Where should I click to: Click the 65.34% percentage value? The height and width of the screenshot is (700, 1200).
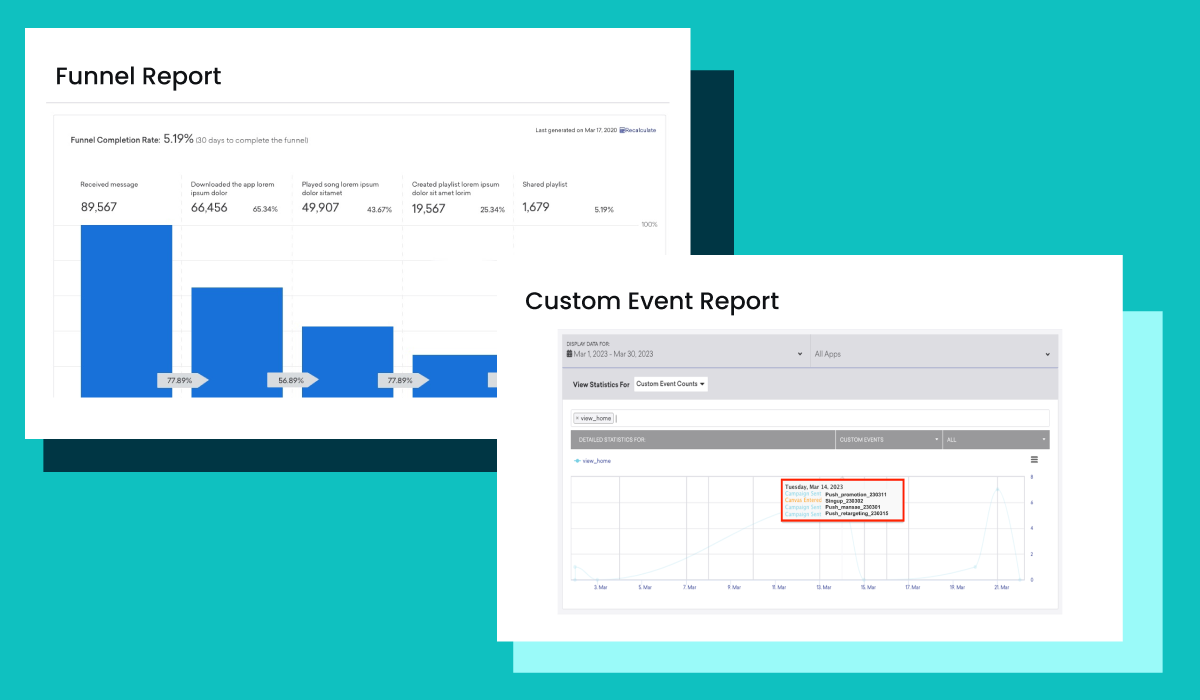click(x=265, y=210)
